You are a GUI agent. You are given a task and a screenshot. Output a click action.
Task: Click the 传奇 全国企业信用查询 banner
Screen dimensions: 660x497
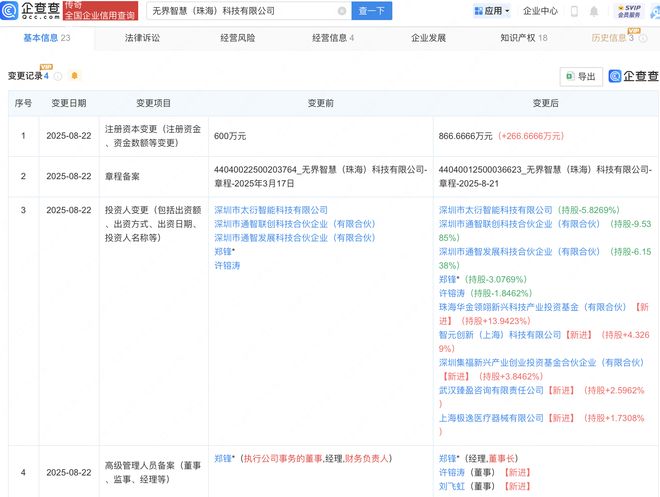pyautogui.click(x=100, y=11)
